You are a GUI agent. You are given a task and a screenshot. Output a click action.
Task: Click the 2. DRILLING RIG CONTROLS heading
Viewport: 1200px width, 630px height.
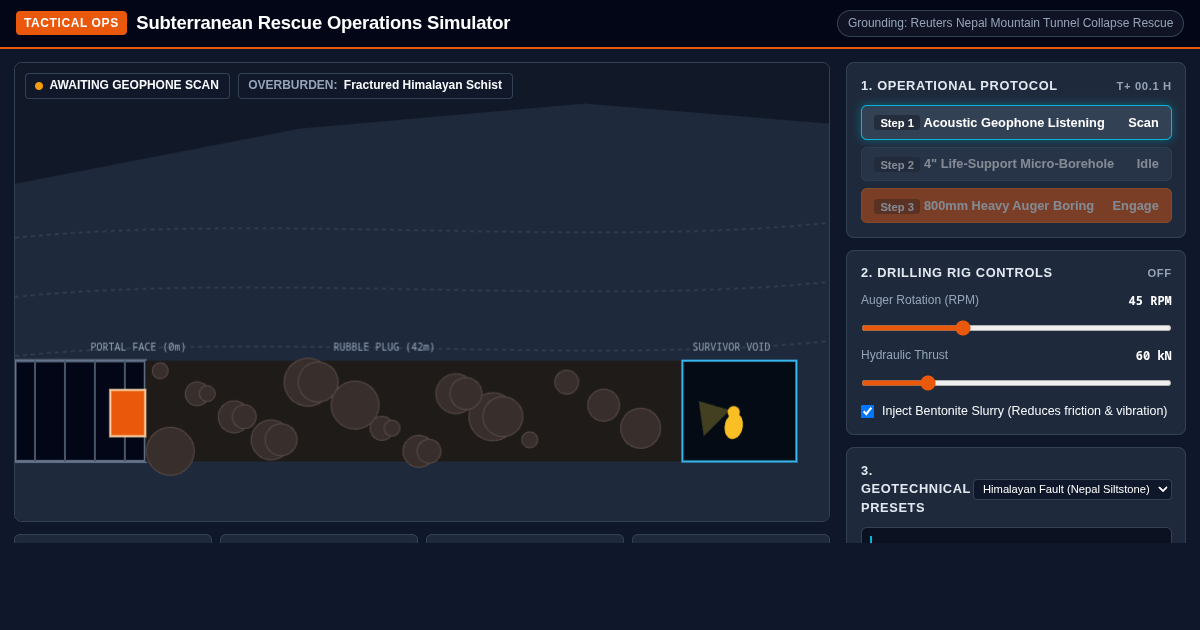957,273
